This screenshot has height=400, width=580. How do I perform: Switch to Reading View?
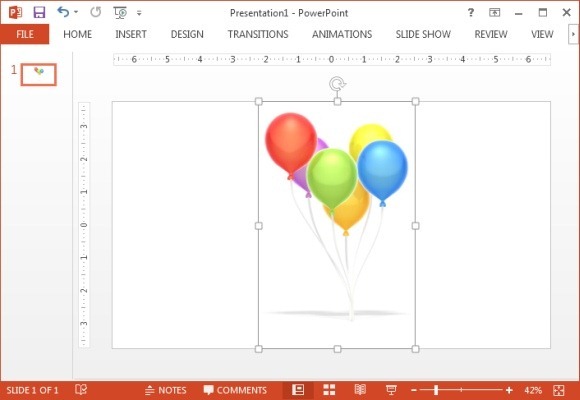[360, 390]
